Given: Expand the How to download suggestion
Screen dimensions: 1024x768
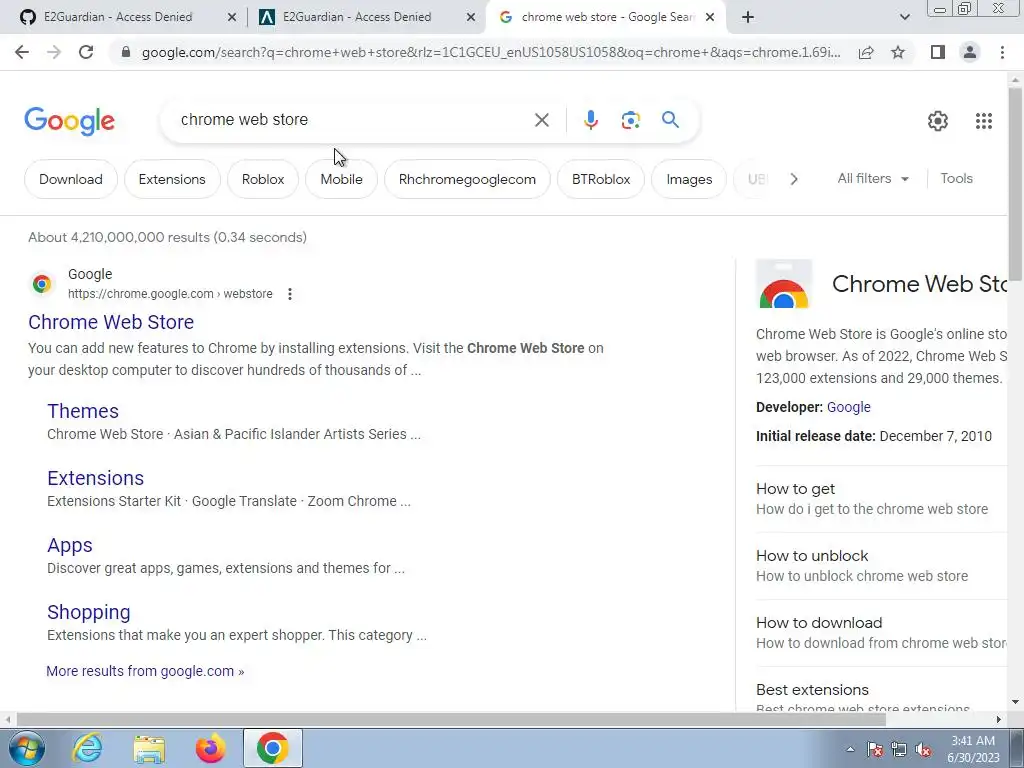Looking at the screenshot, I should (881, 633).
